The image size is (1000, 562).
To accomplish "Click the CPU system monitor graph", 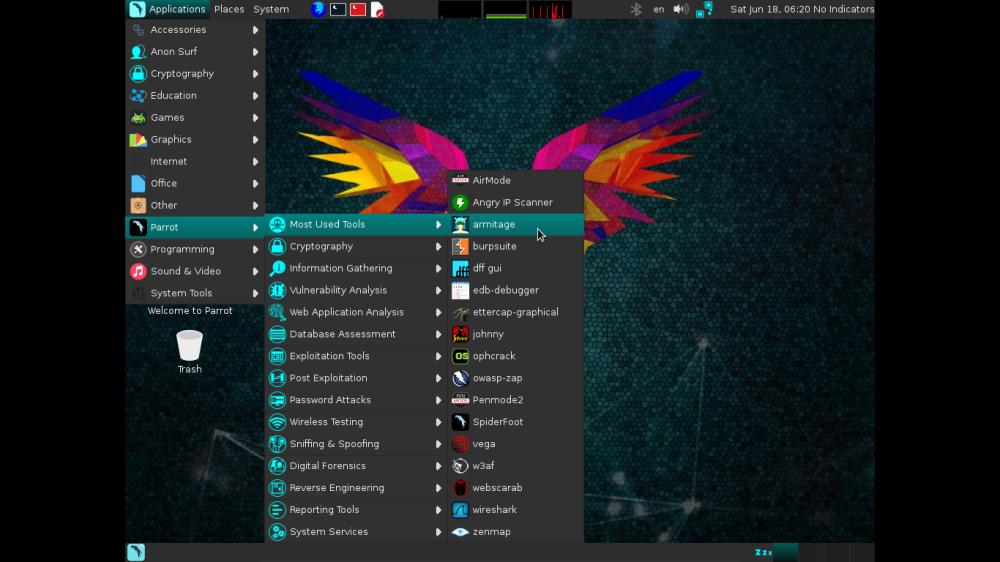I will tap(460, 10).
